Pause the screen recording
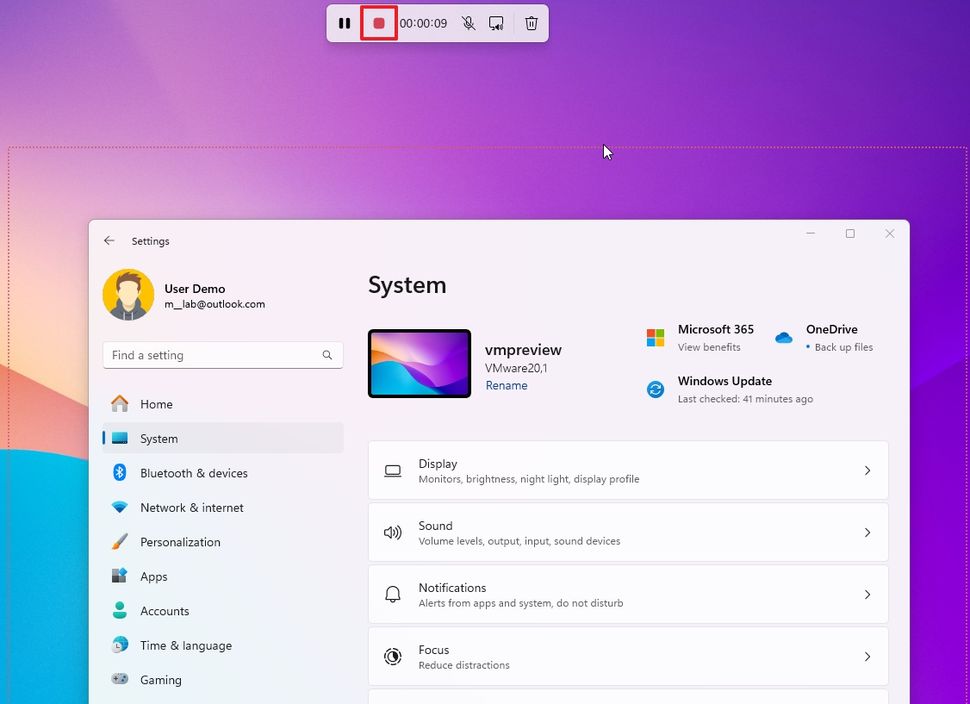 pyautogui.click(x=345, y=22)
